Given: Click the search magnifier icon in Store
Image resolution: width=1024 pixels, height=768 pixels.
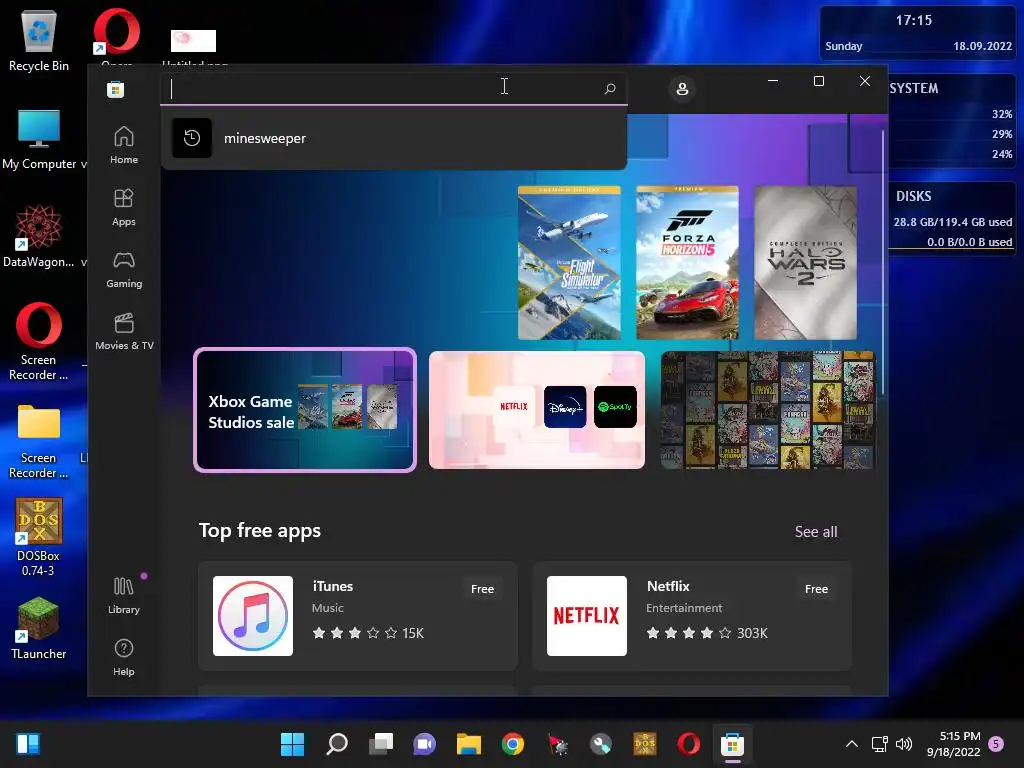Looking at the screenshot, I should click(x=610, y=88).
